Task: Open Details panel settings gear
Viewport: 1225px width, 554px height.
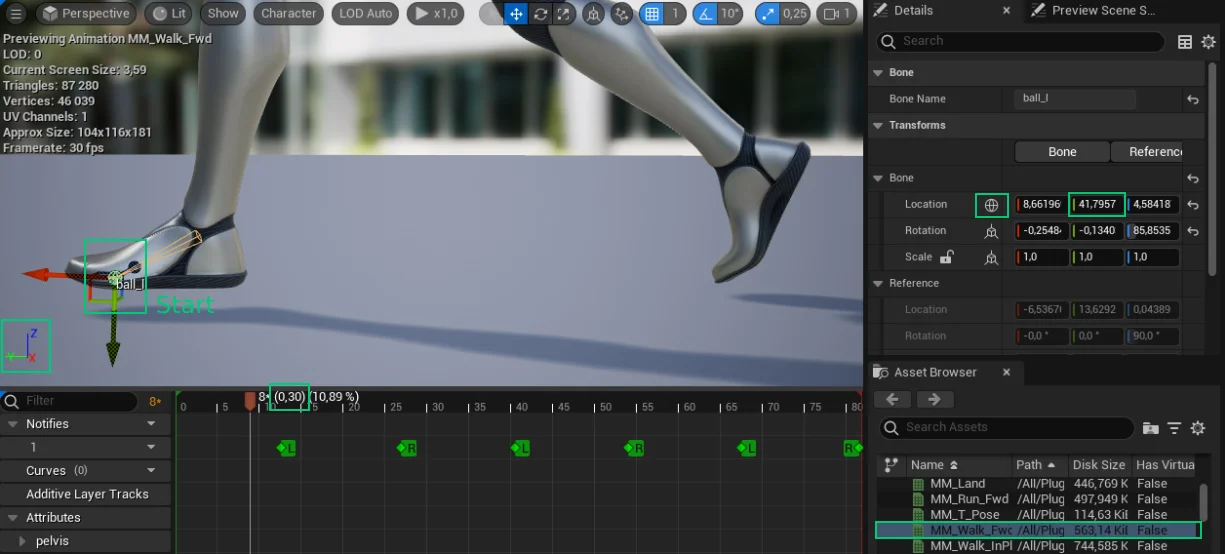Action: tap(1208, 41)
